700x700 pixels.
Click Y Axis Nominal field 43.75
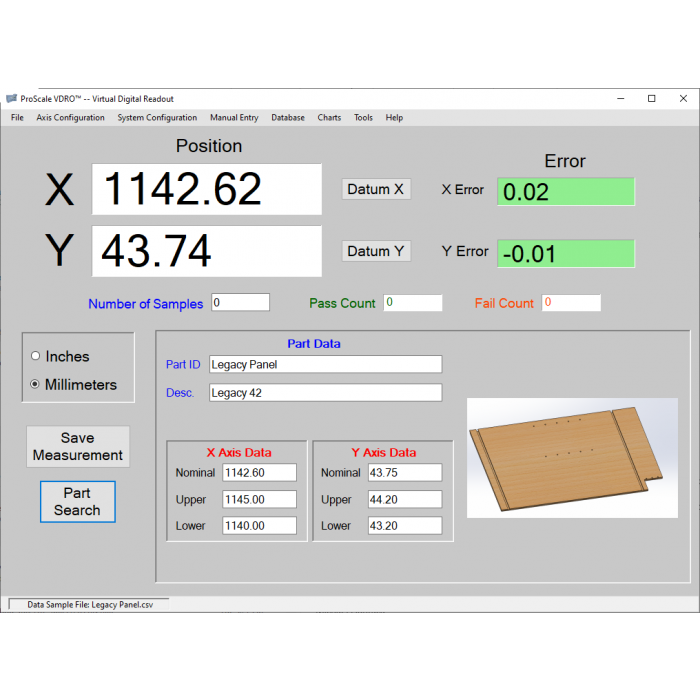point(405,472)
